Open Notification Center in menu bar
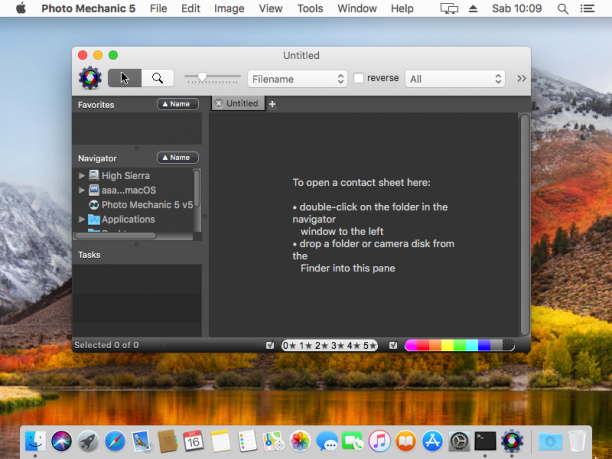This screenshot has width=612, height=459. point(587,8)
